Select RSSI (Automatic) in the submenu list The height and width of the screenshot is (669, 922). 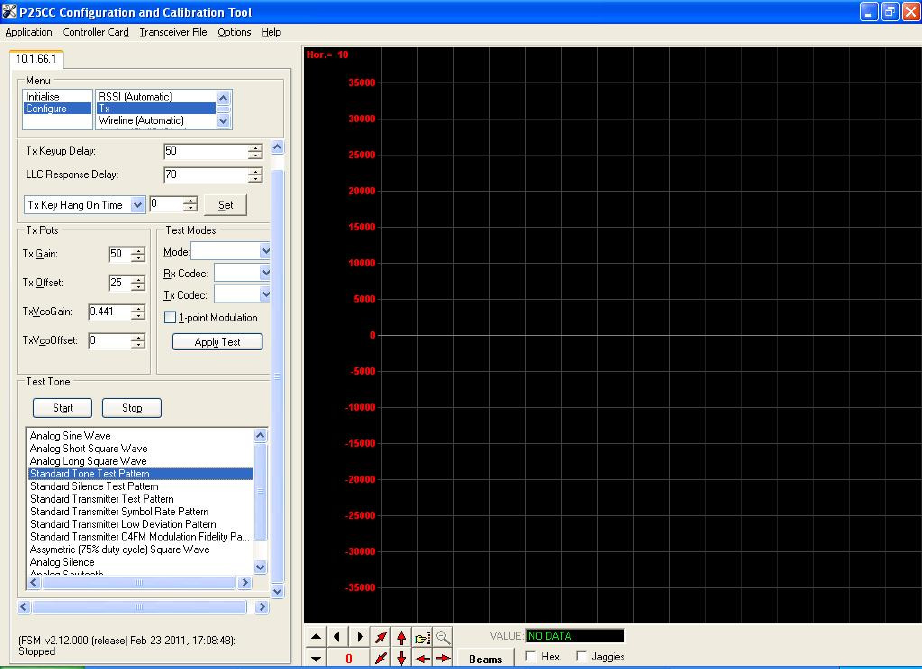(x=156, y=96)
